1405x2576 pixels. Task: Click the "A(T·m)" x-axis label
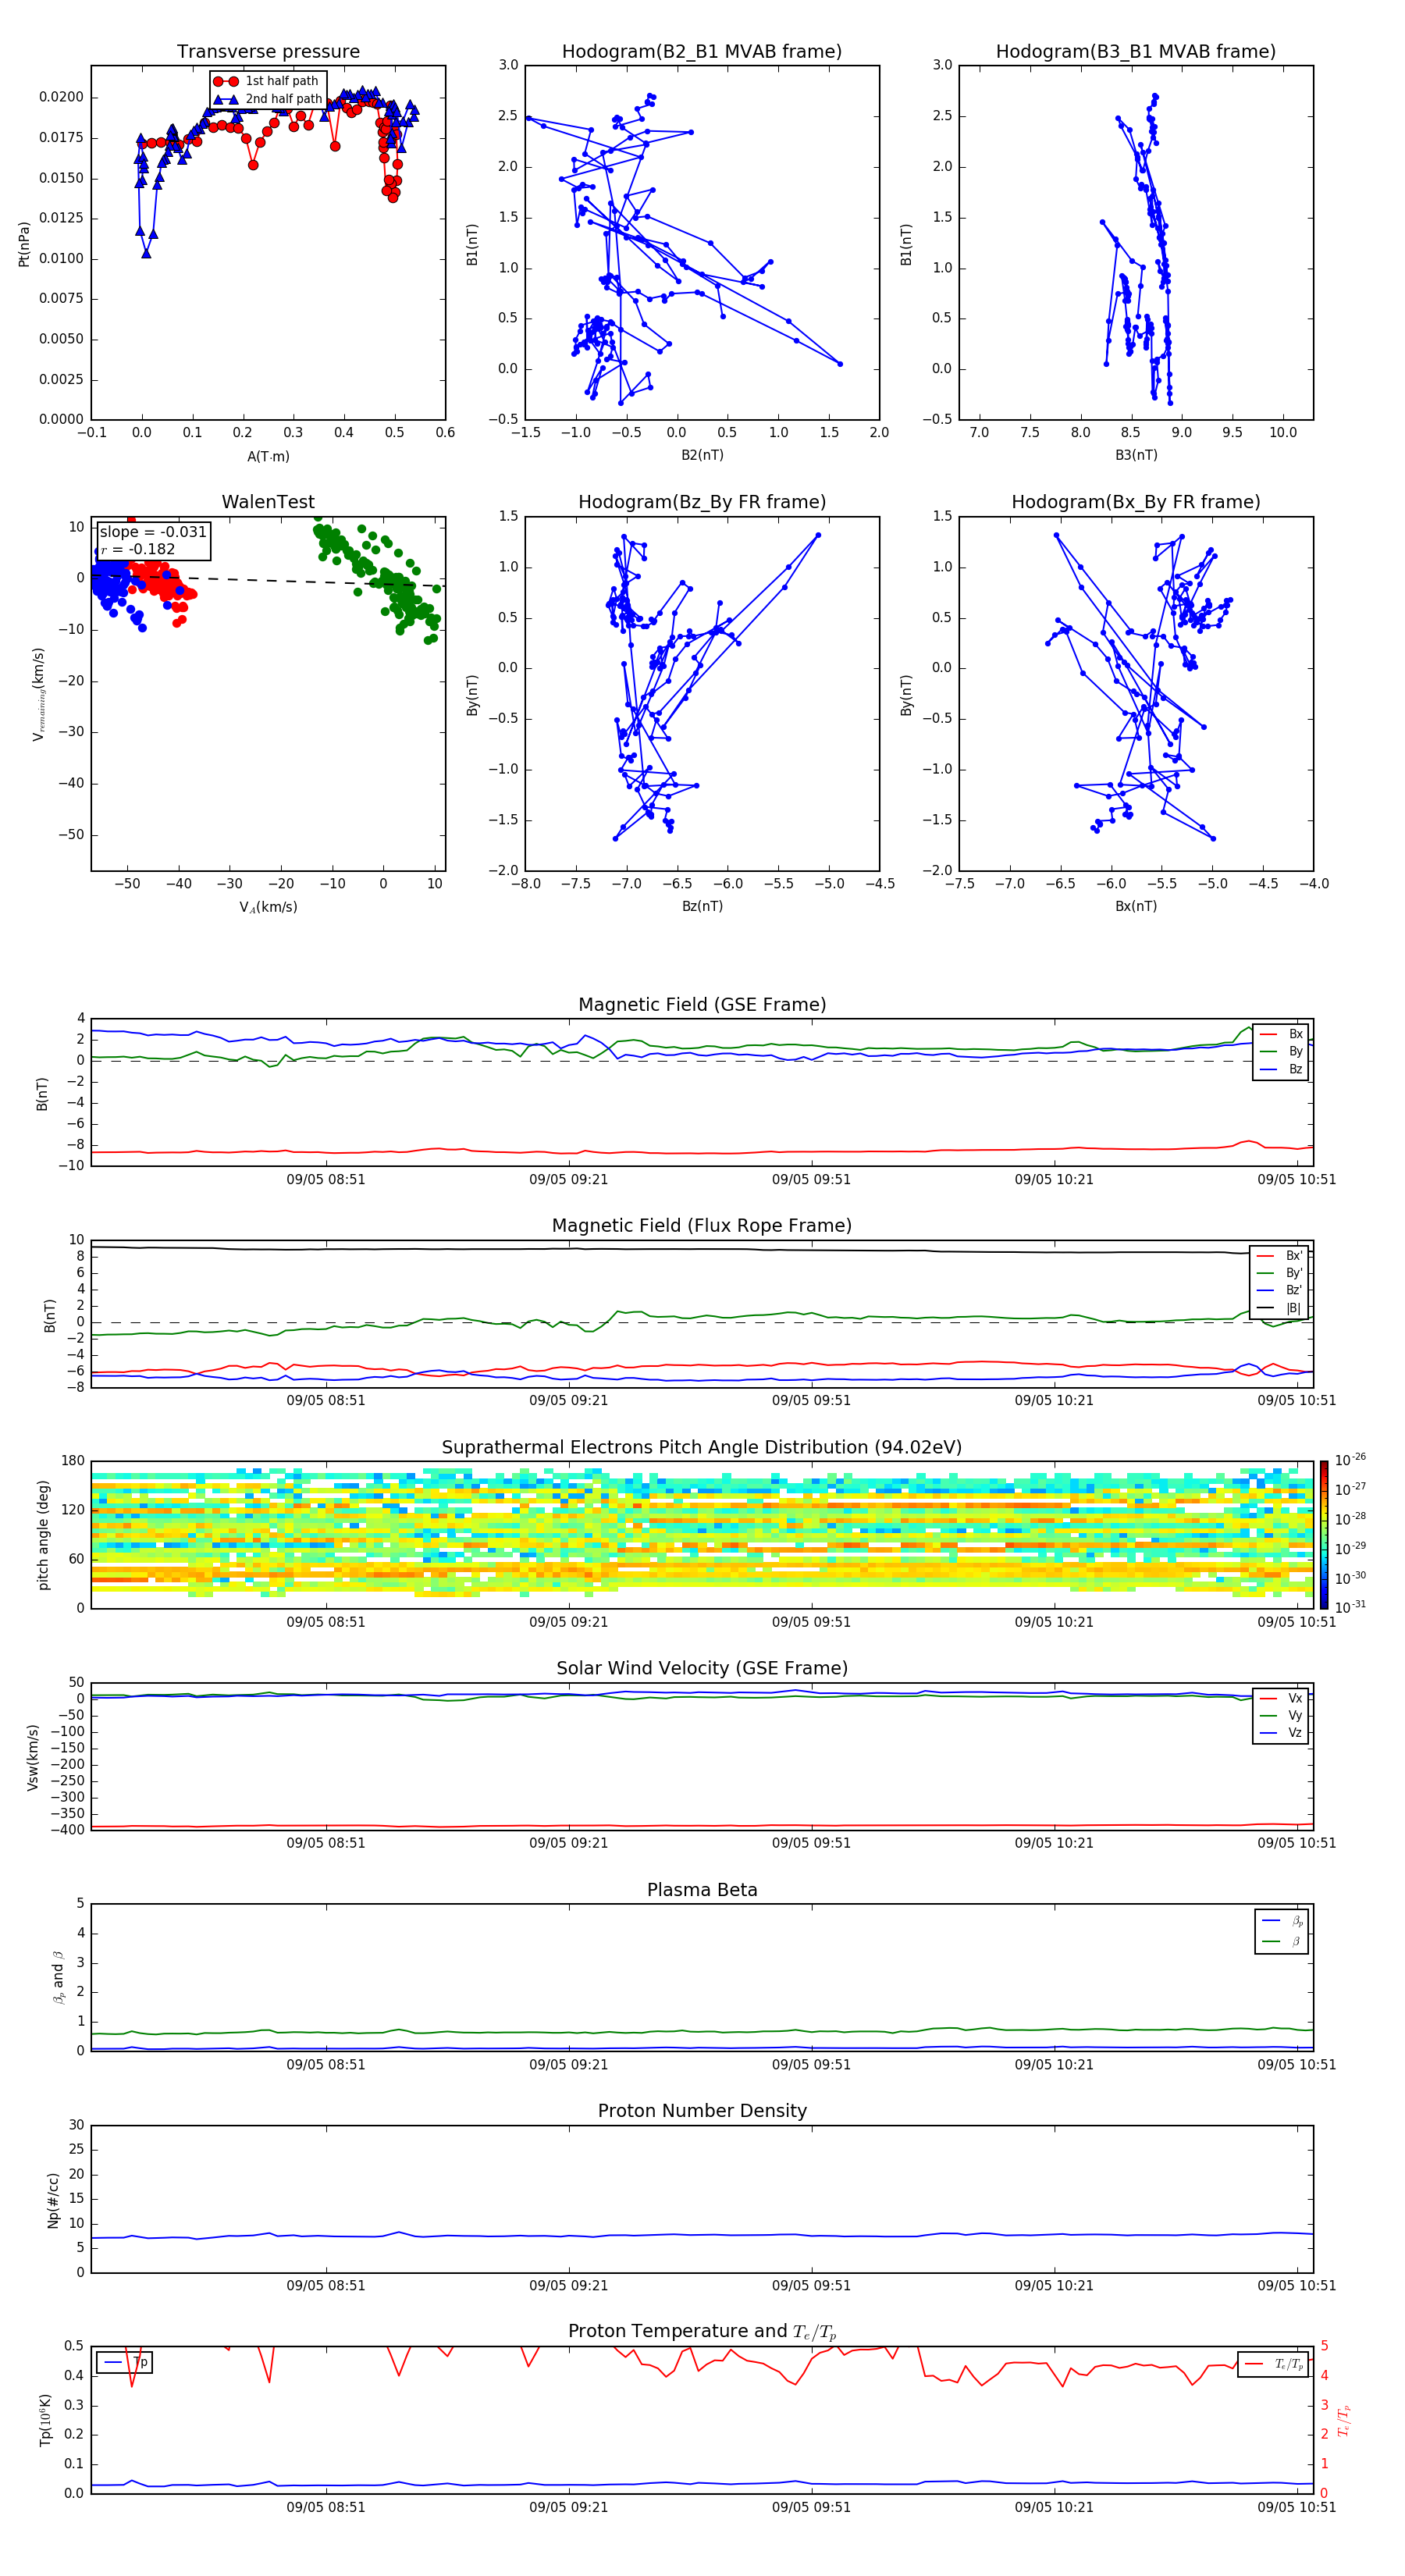[268, 457]
